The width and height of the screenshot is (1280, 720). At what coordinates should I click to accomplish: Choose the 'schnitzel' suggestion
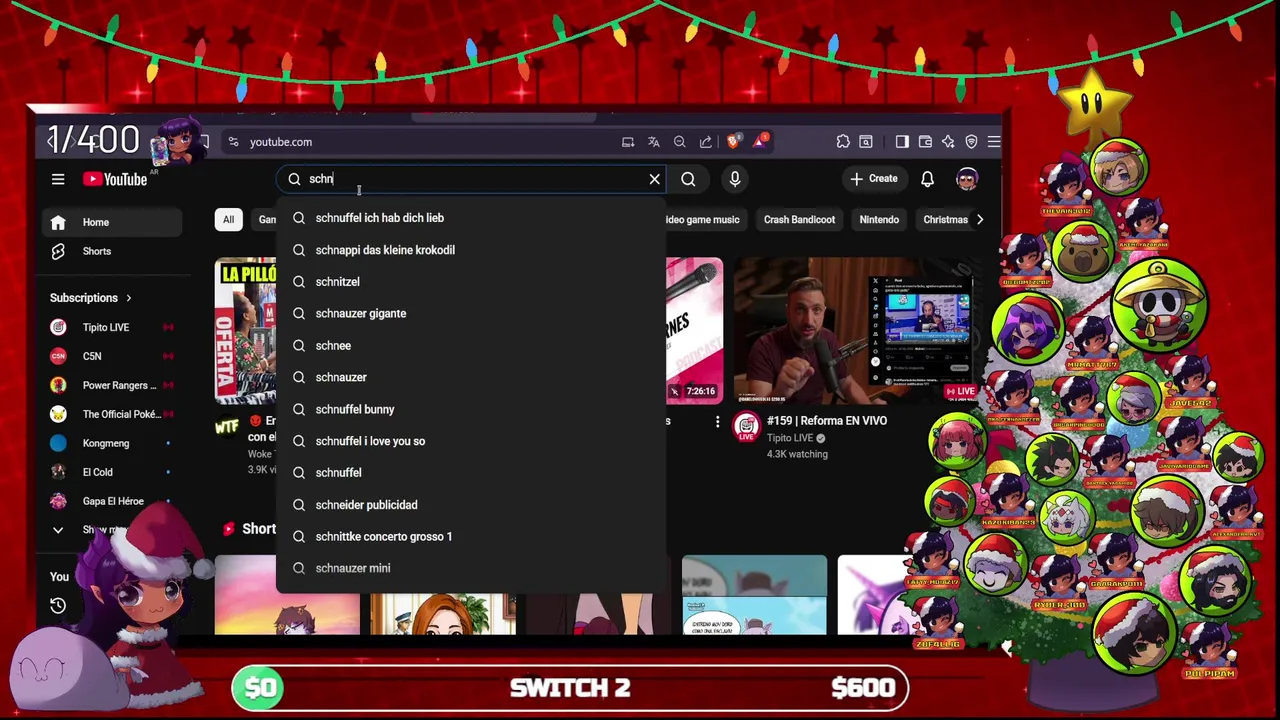pyautogui.click(x=471, y=282)
